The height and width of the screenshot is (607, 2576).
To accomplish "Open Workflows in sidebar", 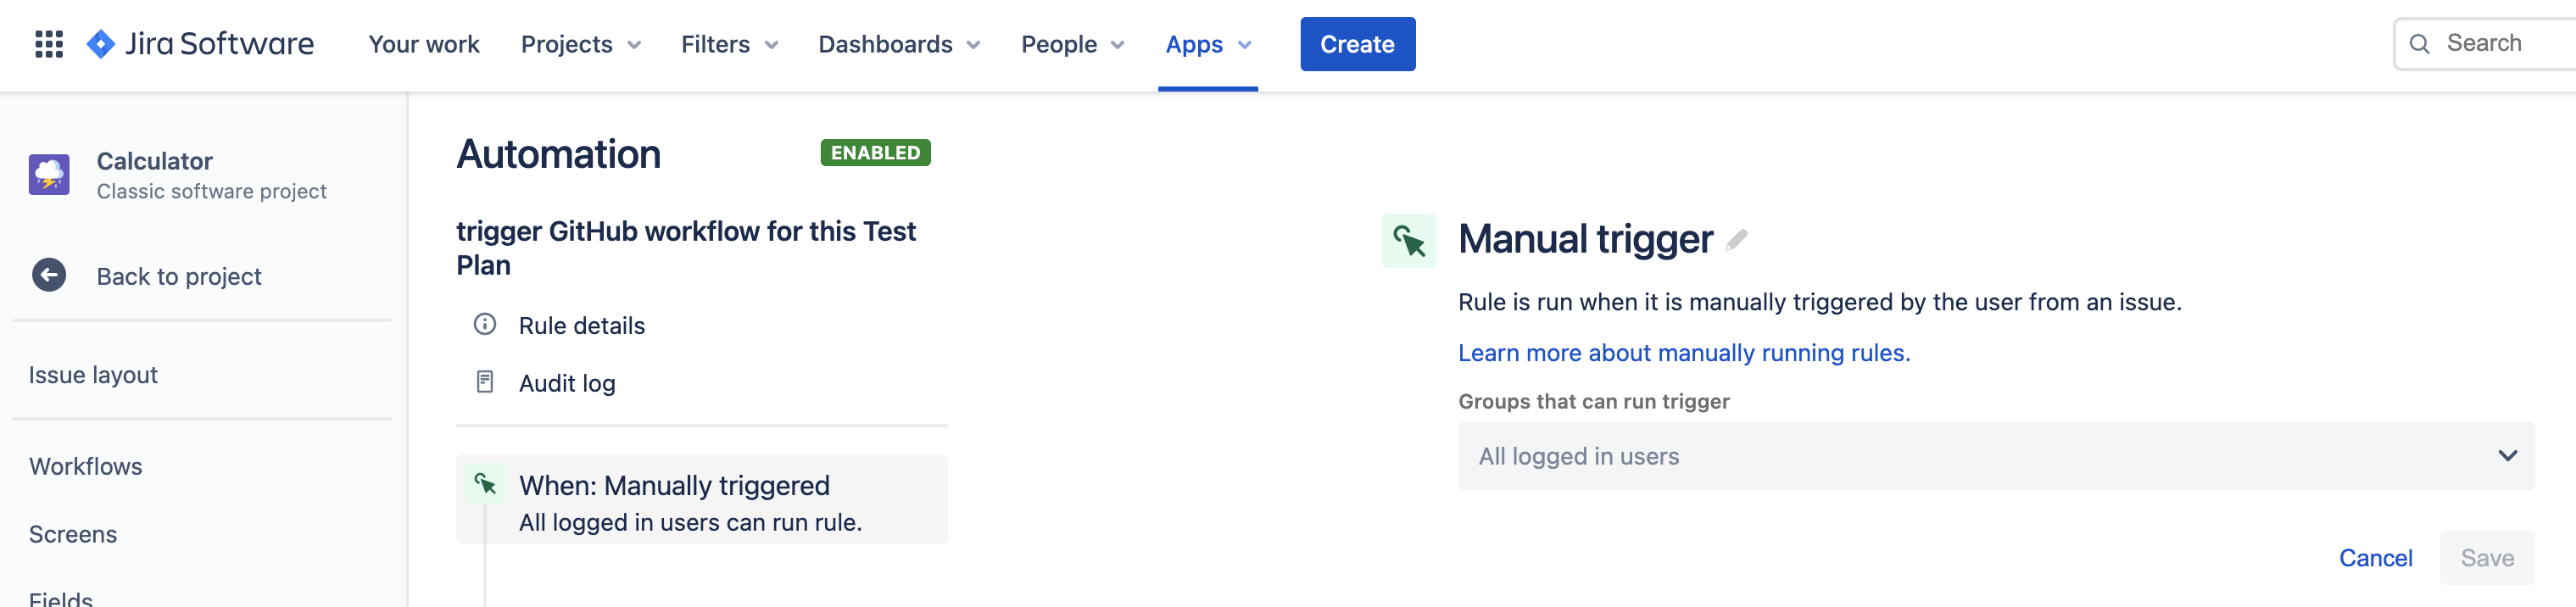I will point(86,466).
